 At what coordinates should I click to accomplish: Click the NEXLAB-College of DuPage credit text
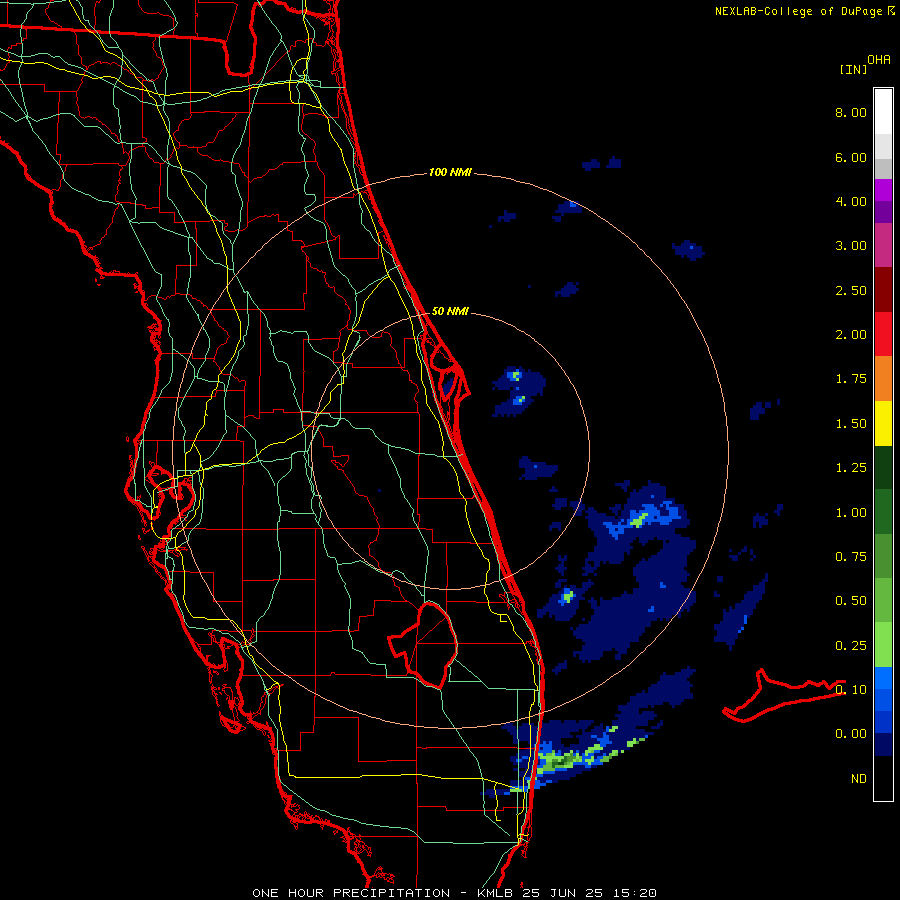pyautogui.click(x=804, y=11)
